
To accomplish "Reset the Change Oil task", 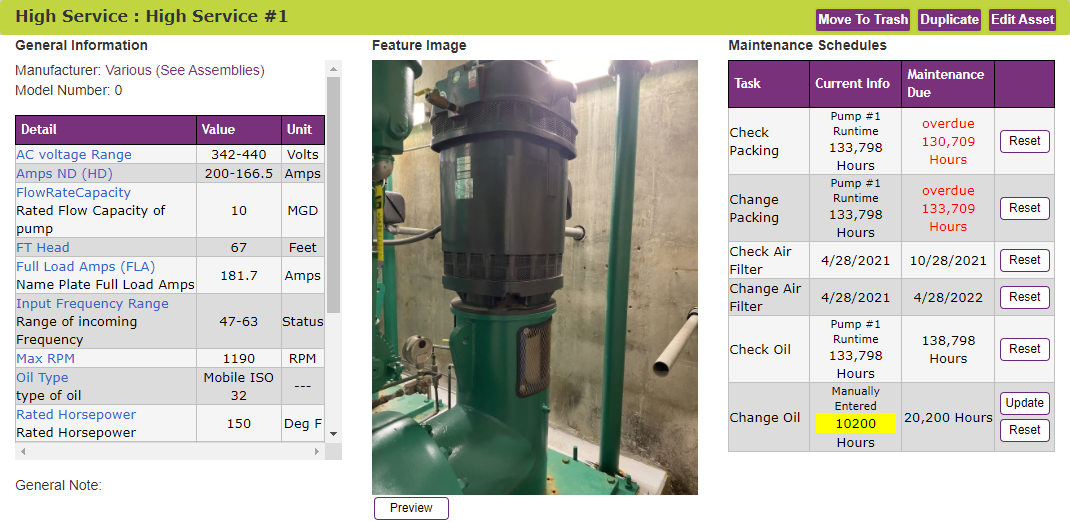I will [1024, 430].
